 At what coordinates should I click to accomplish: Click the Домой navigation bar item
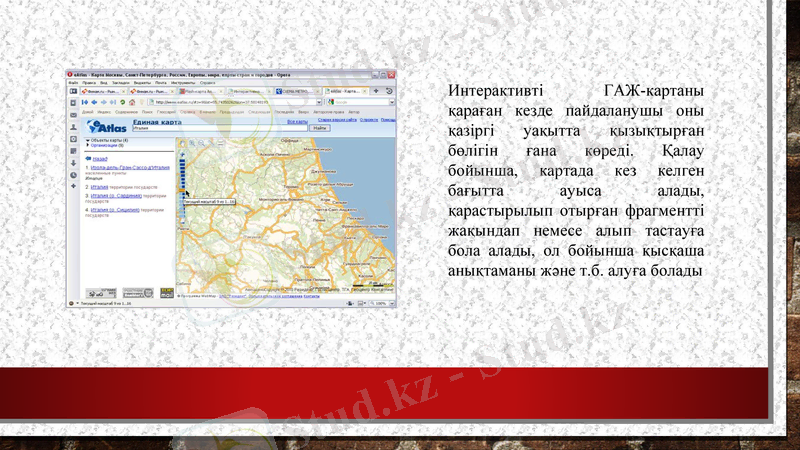[88, 112]
